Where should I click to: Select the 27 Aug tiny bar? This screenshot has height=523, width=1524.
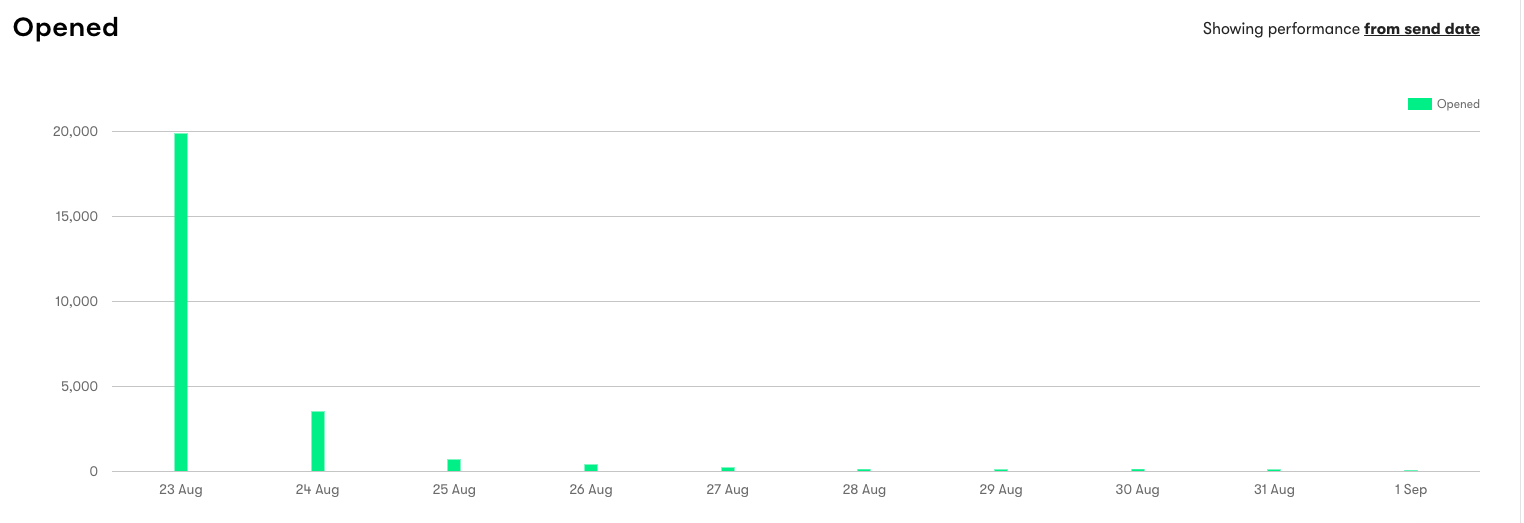click(728, 469)
